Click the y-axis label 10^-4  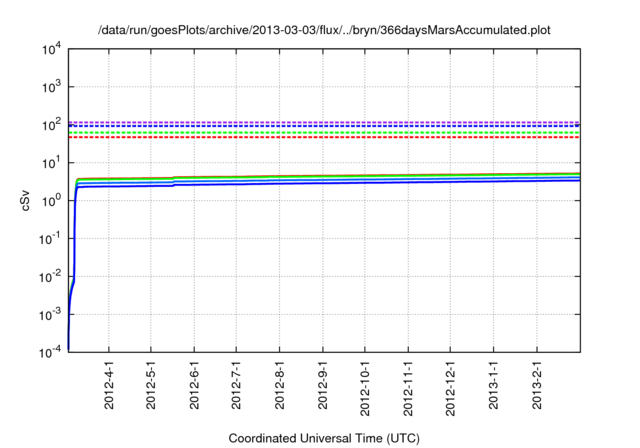tap(50, 351)
